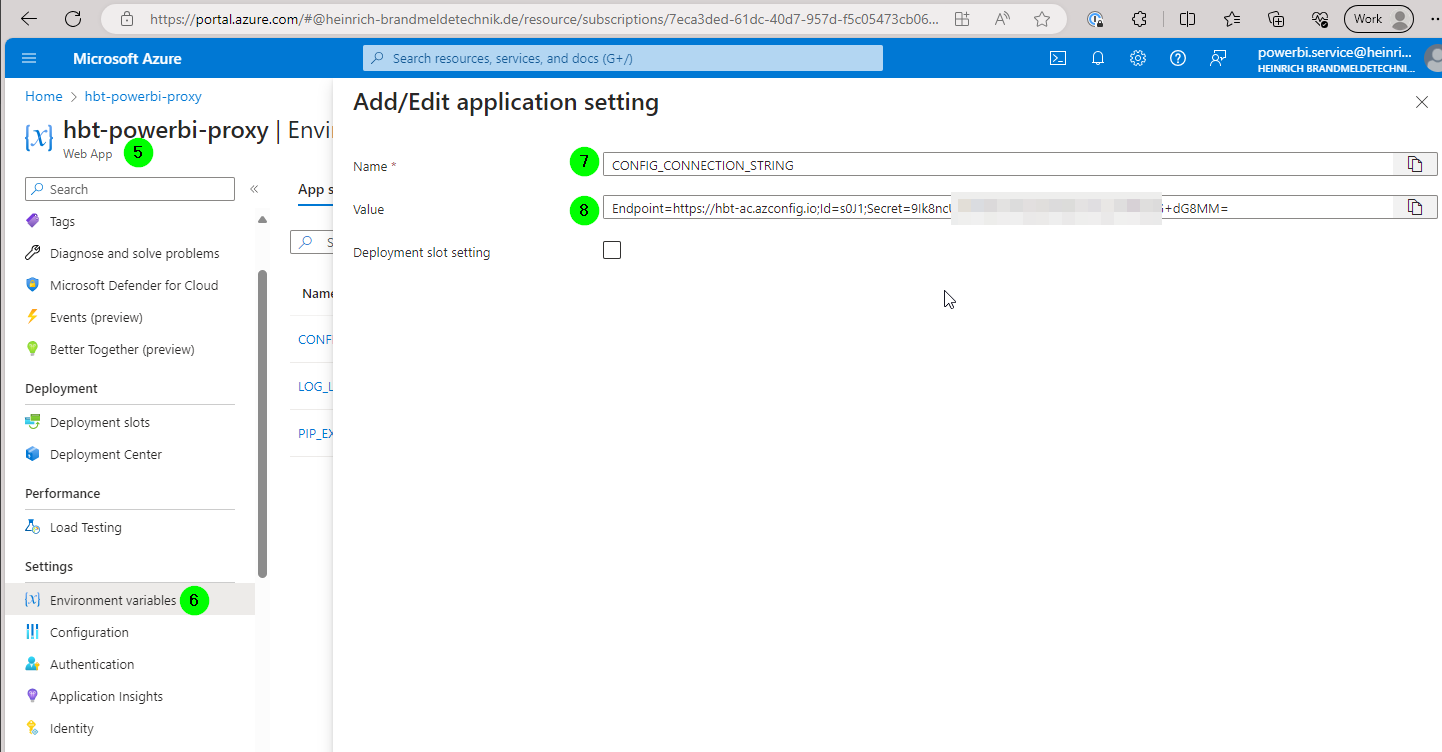This screenshot has height=752, width=1442.
Task: Click the Load Testing flask icon
Action: 32,527
